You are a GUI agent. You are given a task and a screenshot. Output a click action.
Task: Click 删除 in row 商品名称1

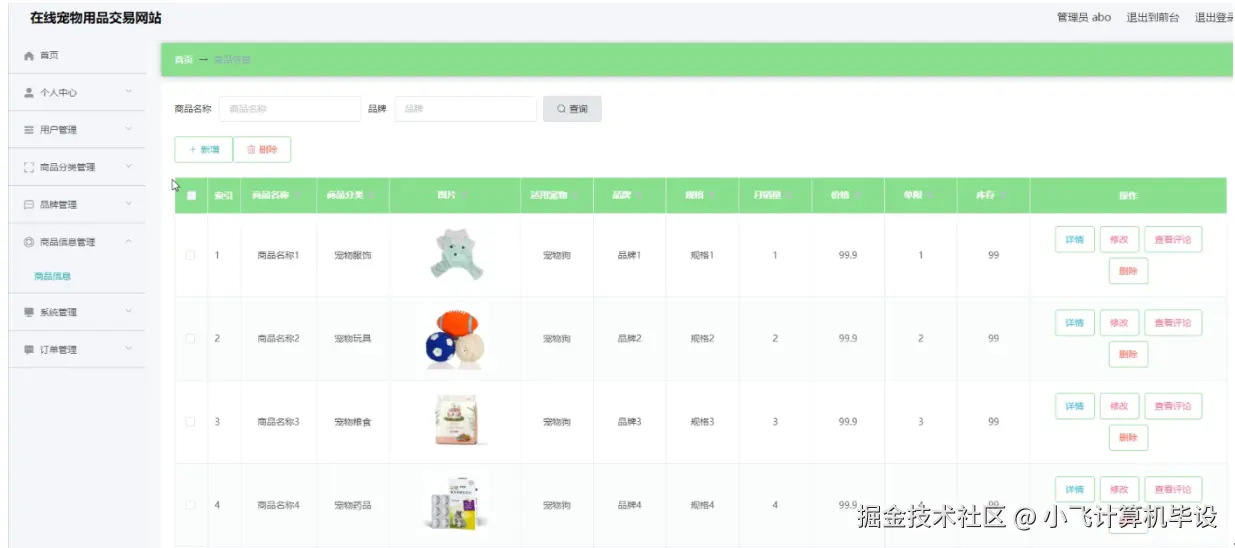point(1128,271)
